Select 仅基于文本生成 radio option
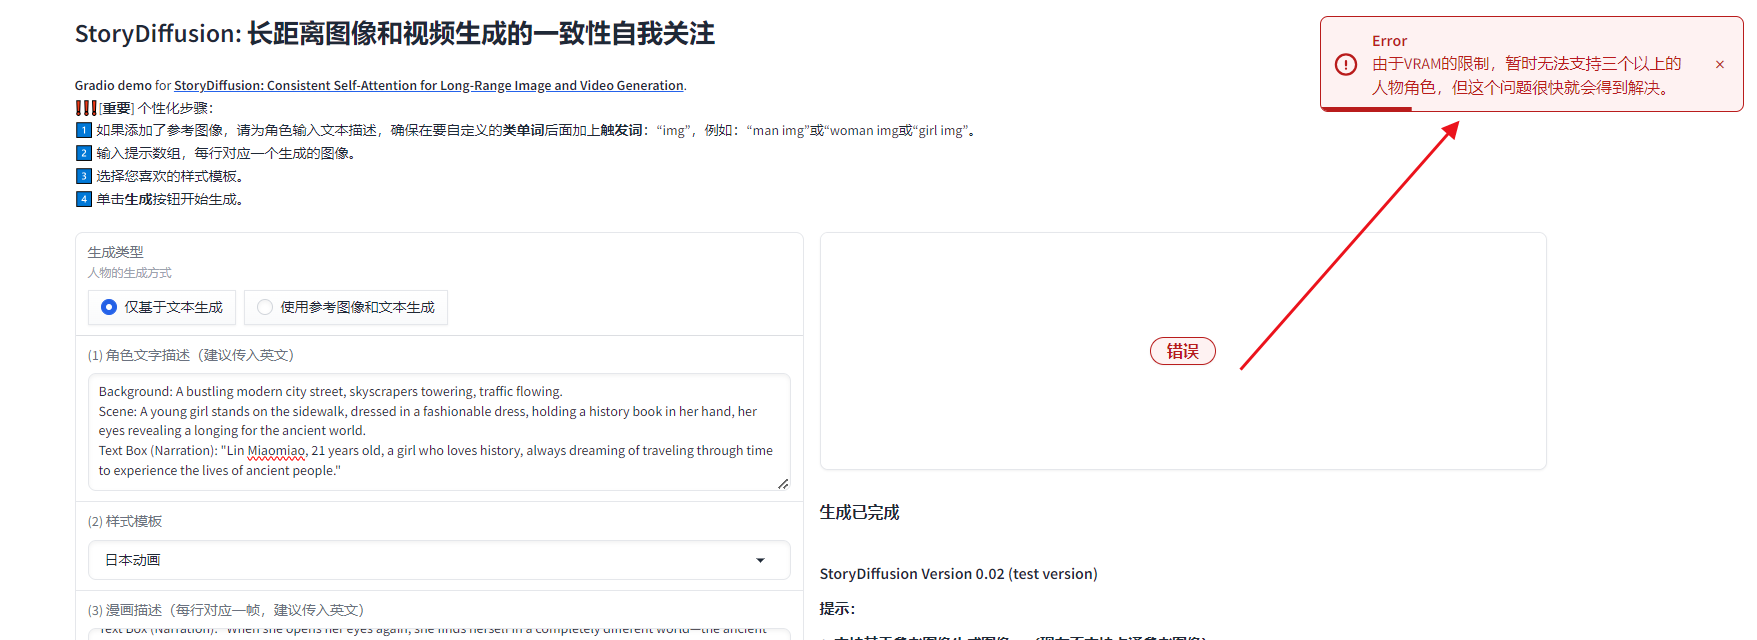Screen dimensions: 1757x640 162,307
